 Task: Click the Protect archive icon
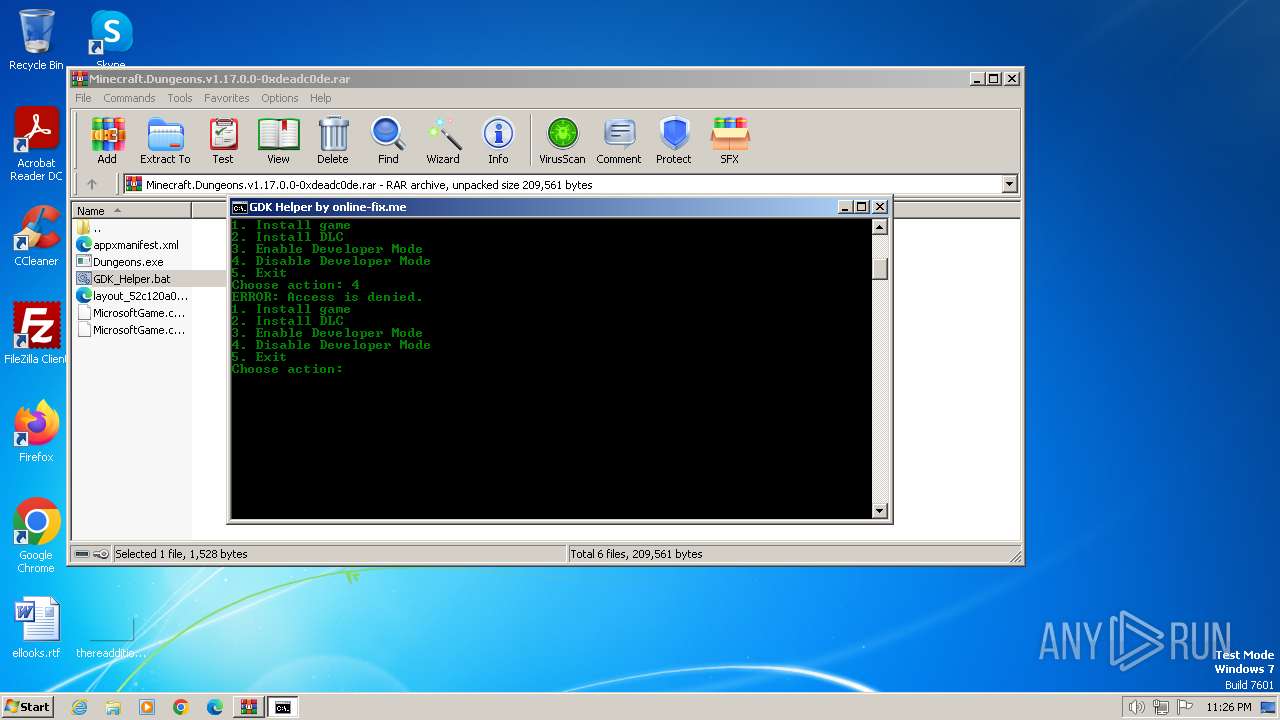pos(674,140)
